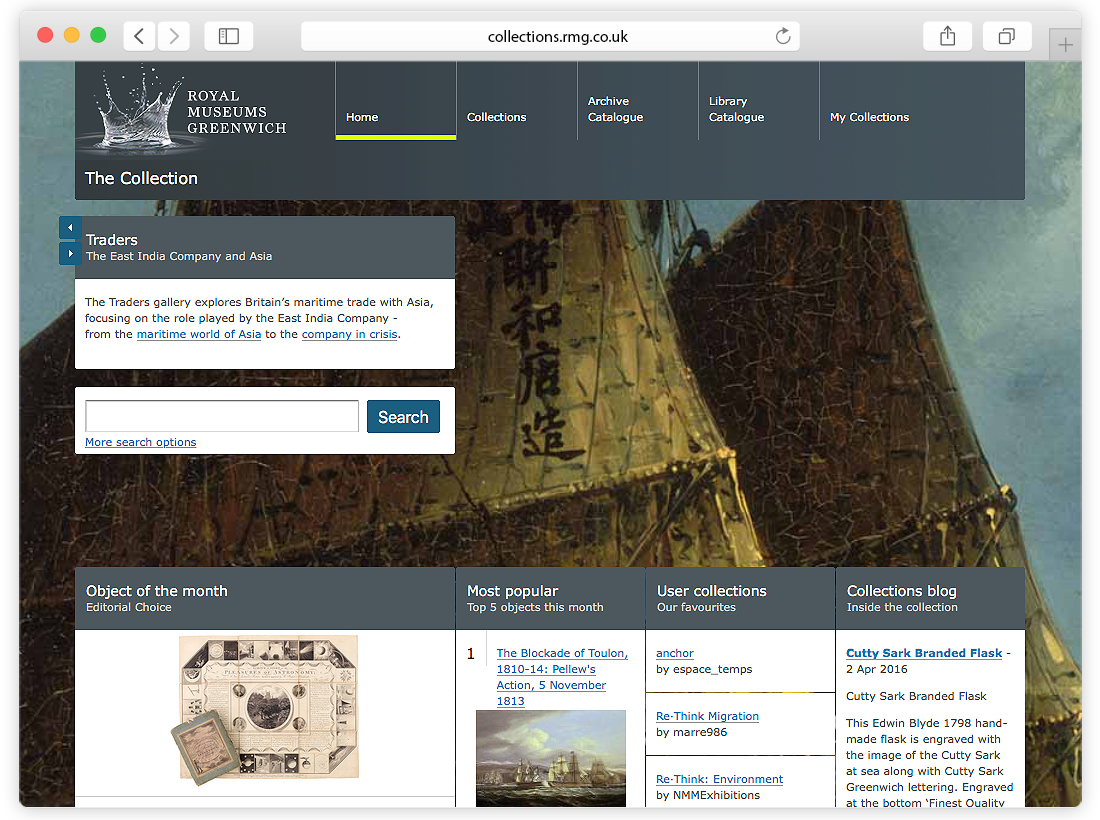Open a new browser tab
This screenshot has width=1100, height=820.
[1065, 45]
